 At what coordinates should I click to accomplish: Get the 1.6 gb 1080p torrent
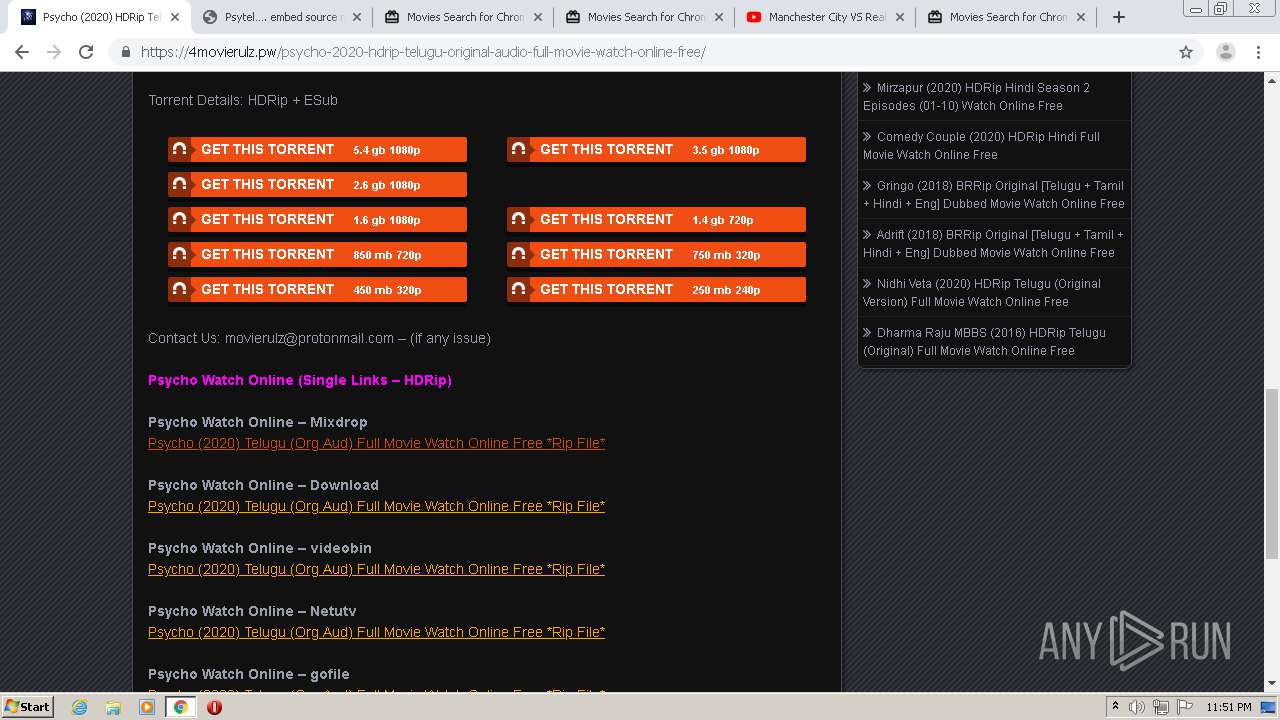point(317,220)
